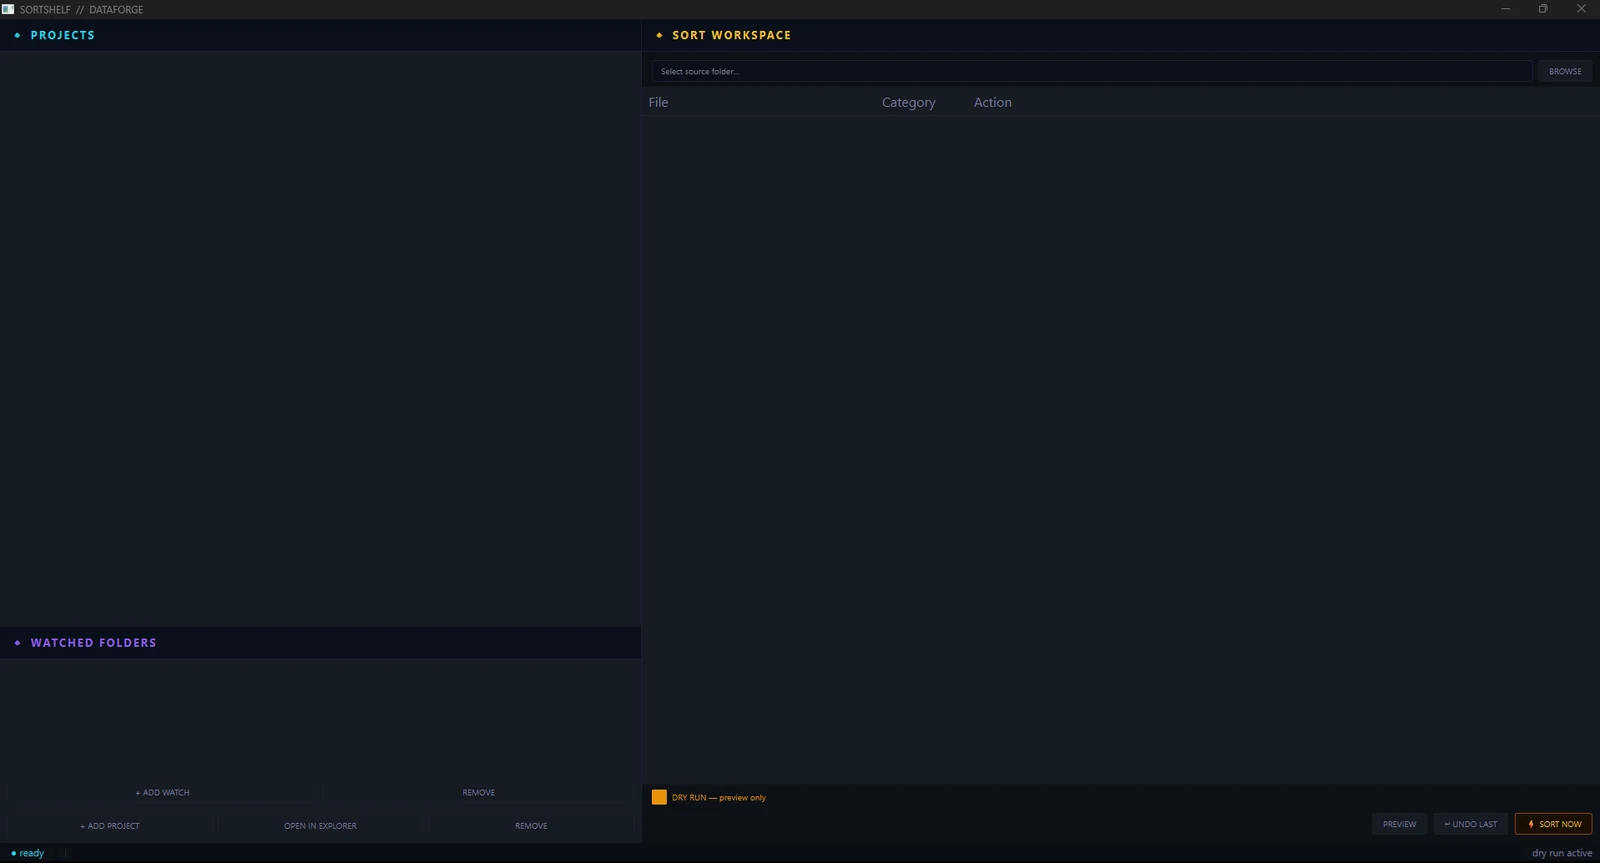This screenshot has height=863, width=1600.
Task: Click the Preview button
Action: click(x=1399, y=824)
